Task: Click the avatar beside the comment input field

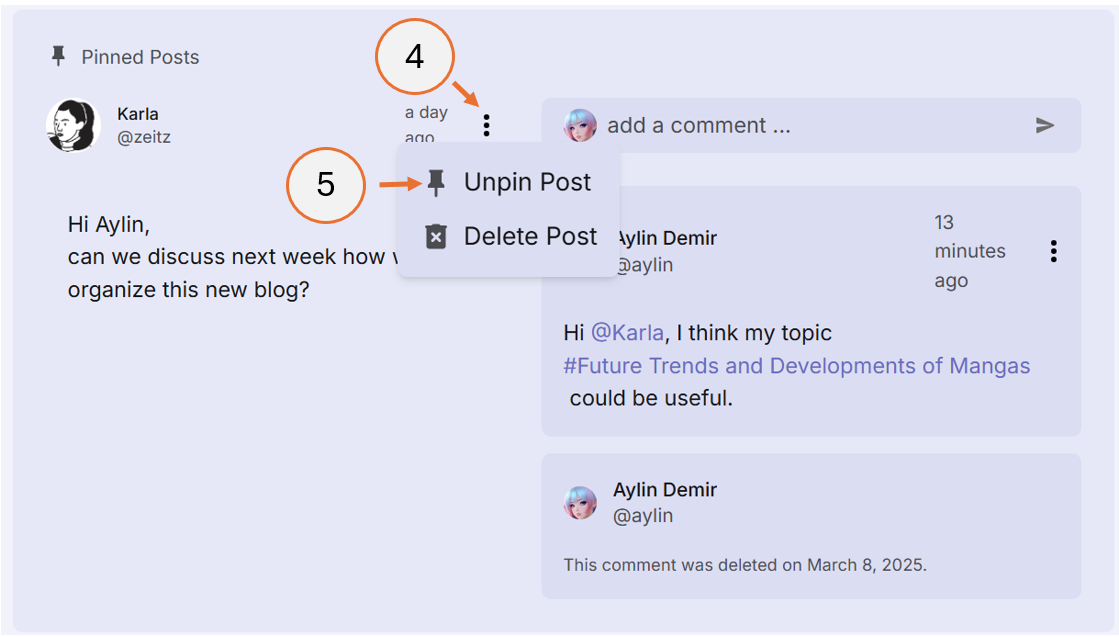Action: [580, 125]
